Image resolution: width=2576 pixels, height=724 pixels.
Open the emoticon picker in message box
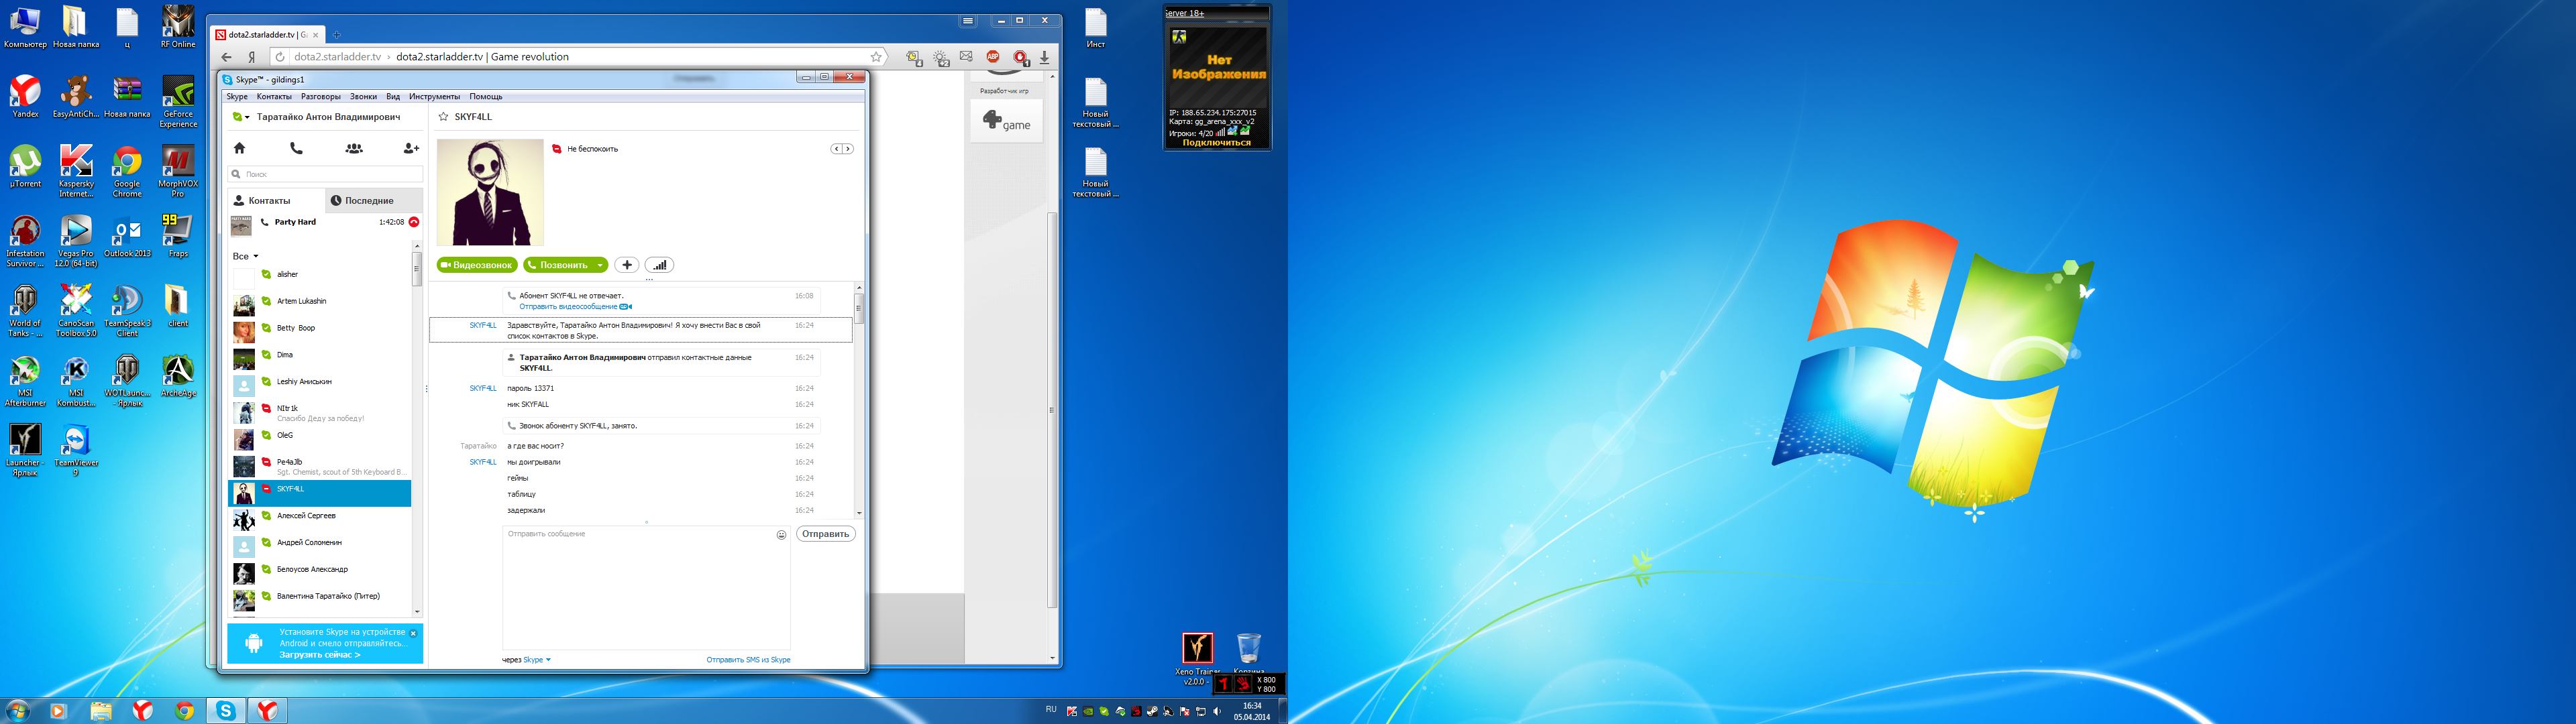tap(782, 535)
